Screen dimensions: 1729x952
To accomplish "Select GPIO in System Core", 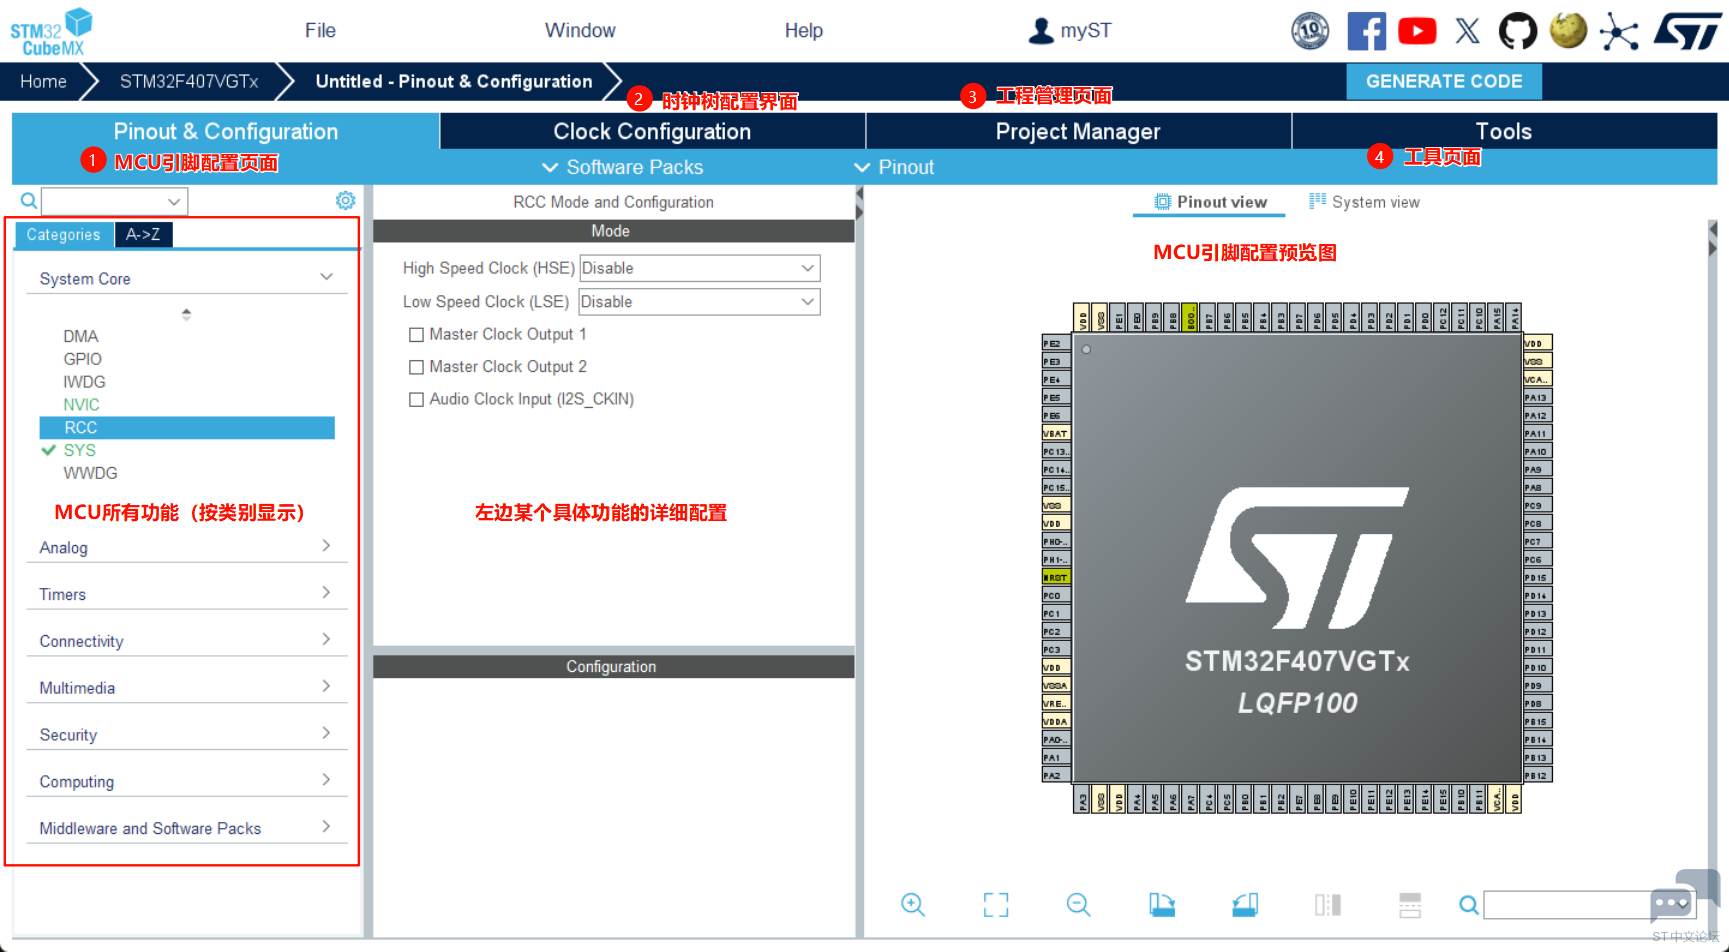I will click(82, 359).
